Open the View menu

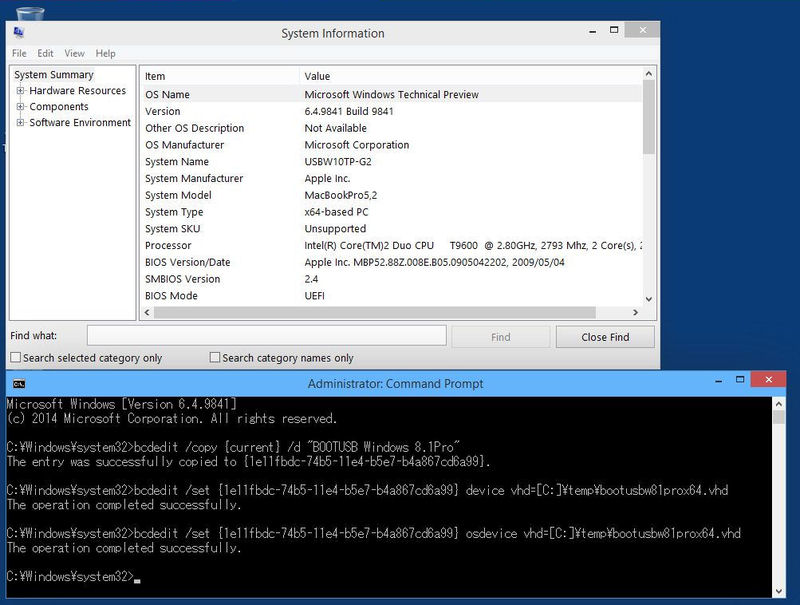(74, 53)
